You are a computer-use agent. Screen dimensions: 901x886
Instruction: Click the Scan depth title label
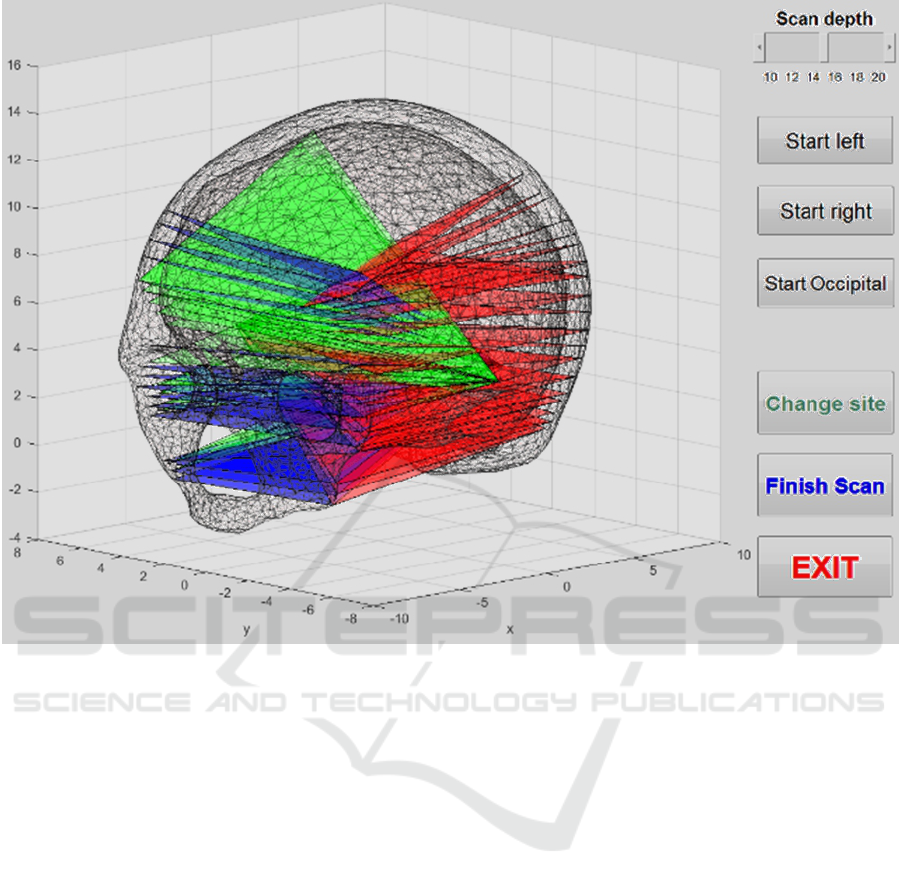pos(824,19)
